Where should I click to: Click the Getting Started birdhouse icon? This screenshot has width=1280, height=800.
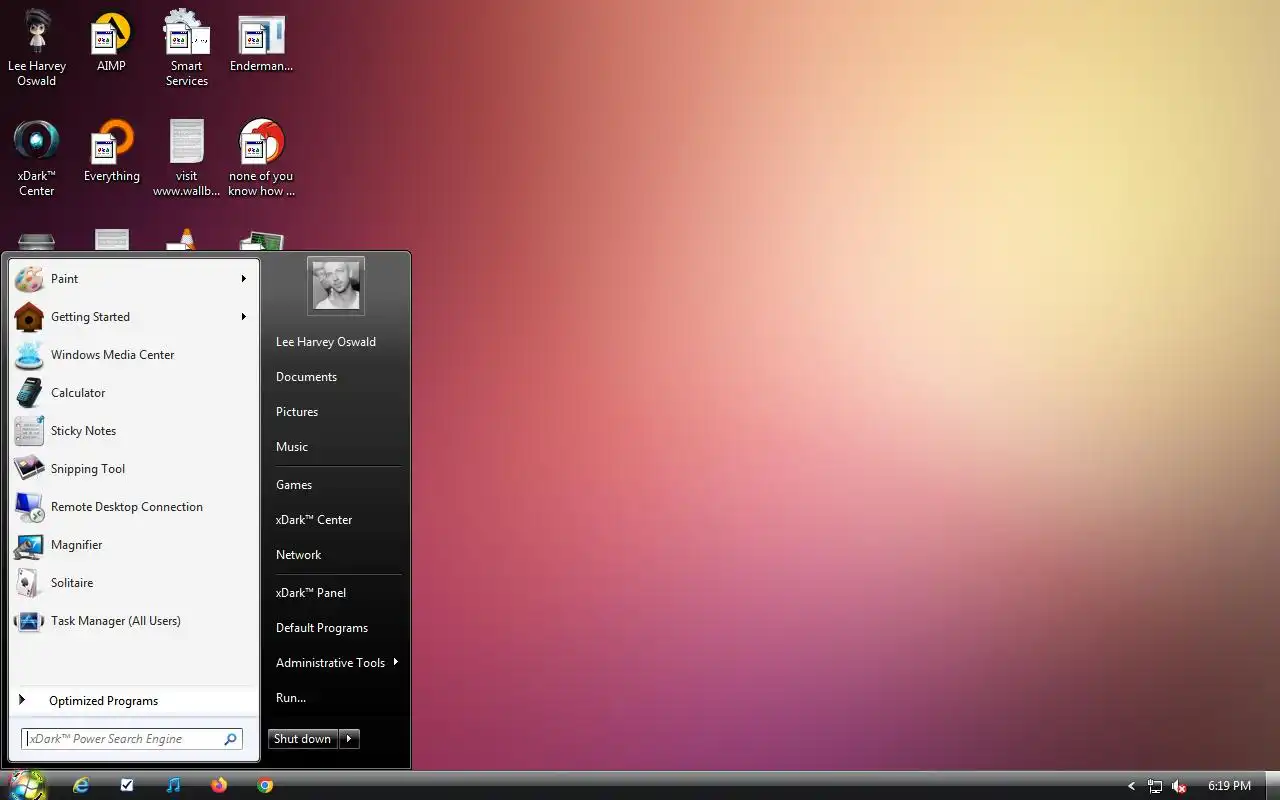[29, 317]
